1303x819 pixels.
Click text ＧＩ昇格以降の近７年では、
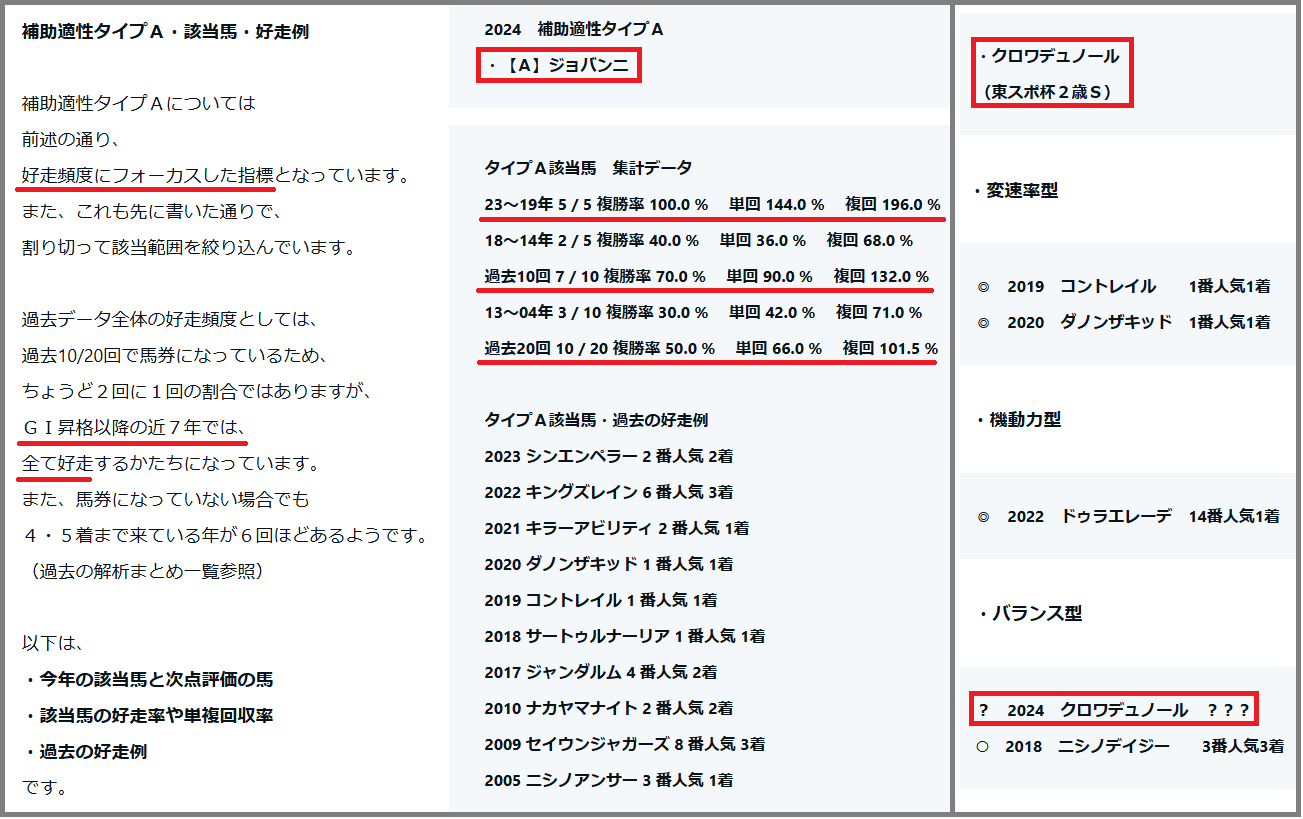tap(134, 428)
